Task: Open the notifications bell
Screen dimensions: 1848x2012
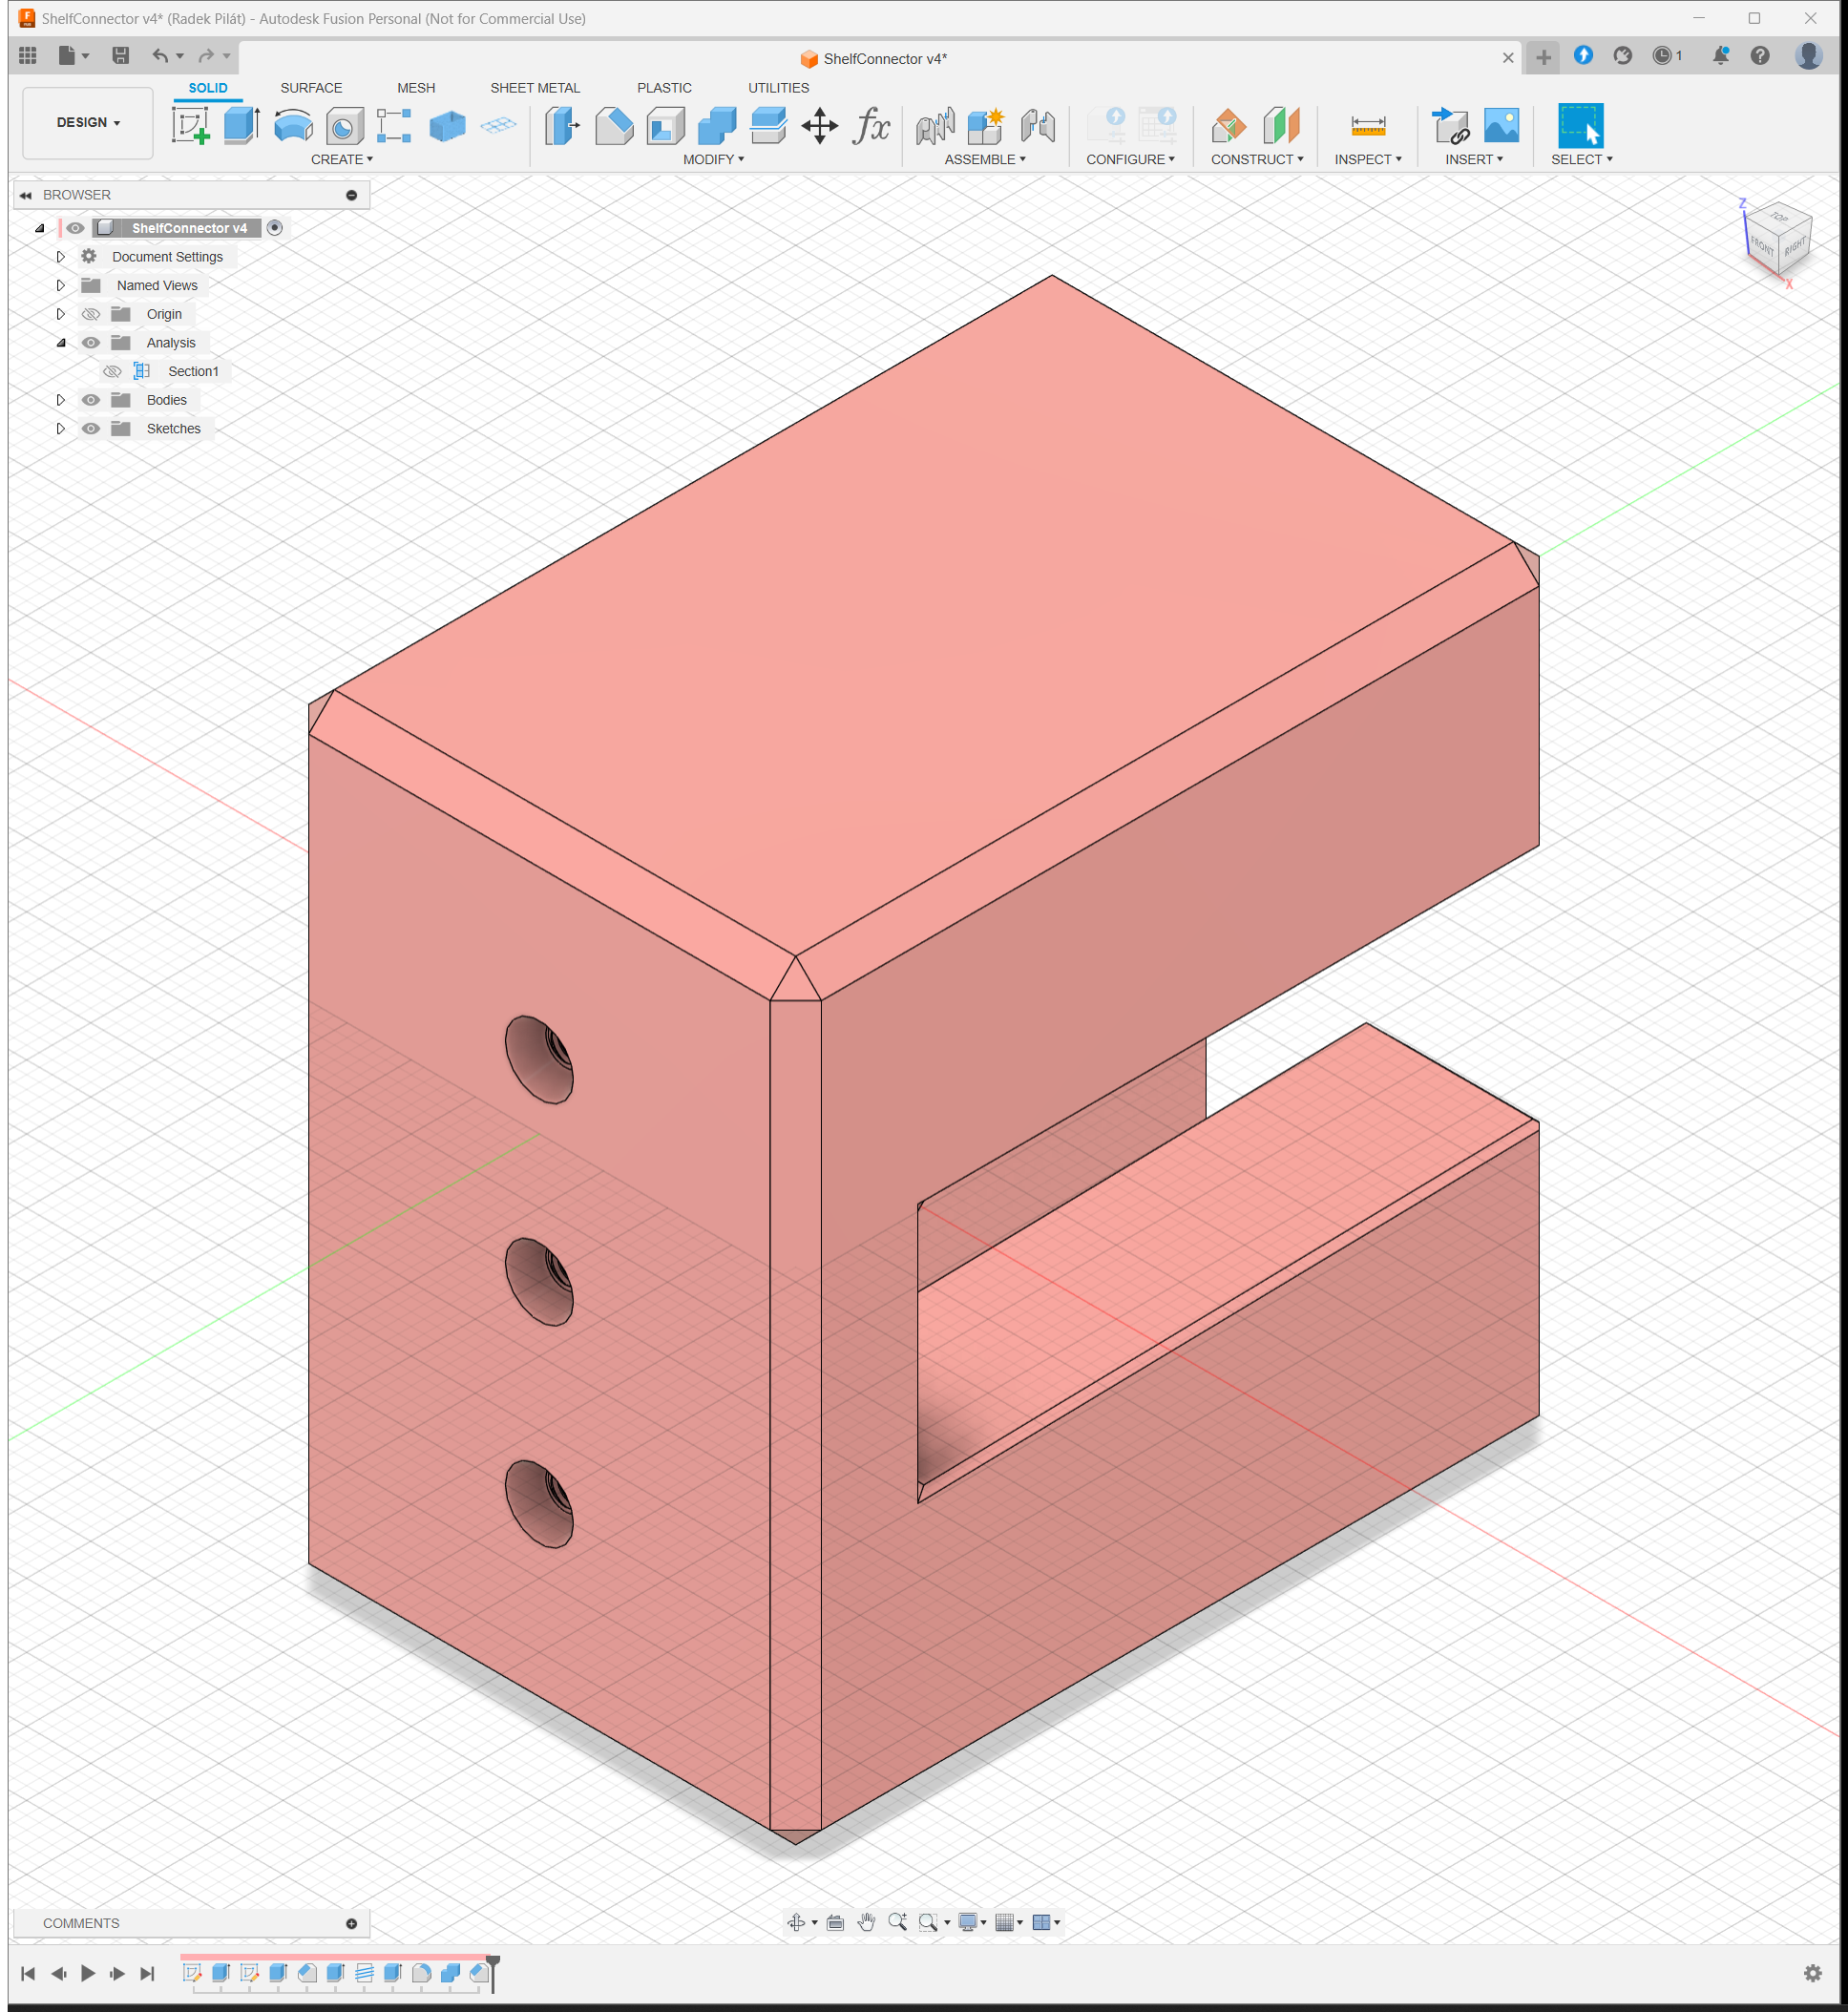Action: tap(1720, 56)
